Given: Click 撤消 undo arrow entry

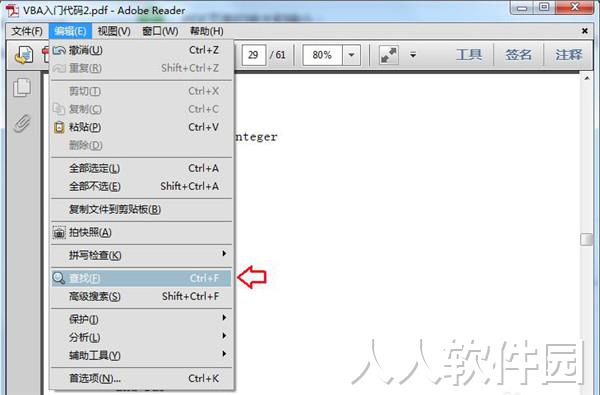Looking at the screenshot, I should pos(142,50).
